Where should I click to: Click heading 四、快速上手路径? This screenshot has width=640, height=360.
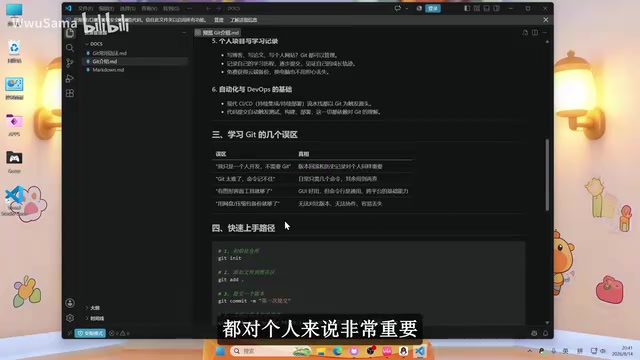(x=243, y=228)
